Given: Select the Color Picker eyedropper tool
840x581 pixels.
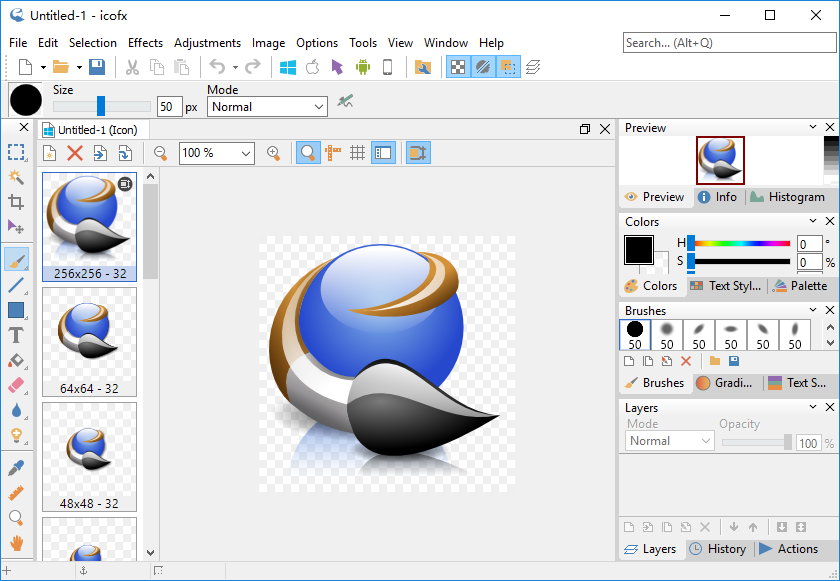Looking at the screenshot, I should coord(16,468).
